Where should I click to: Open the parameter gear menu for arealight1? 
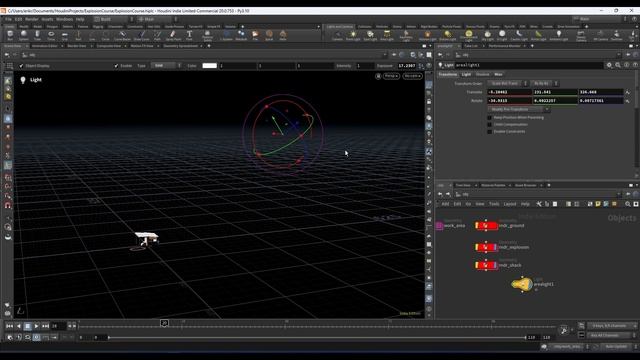click(x=609, y=65)
